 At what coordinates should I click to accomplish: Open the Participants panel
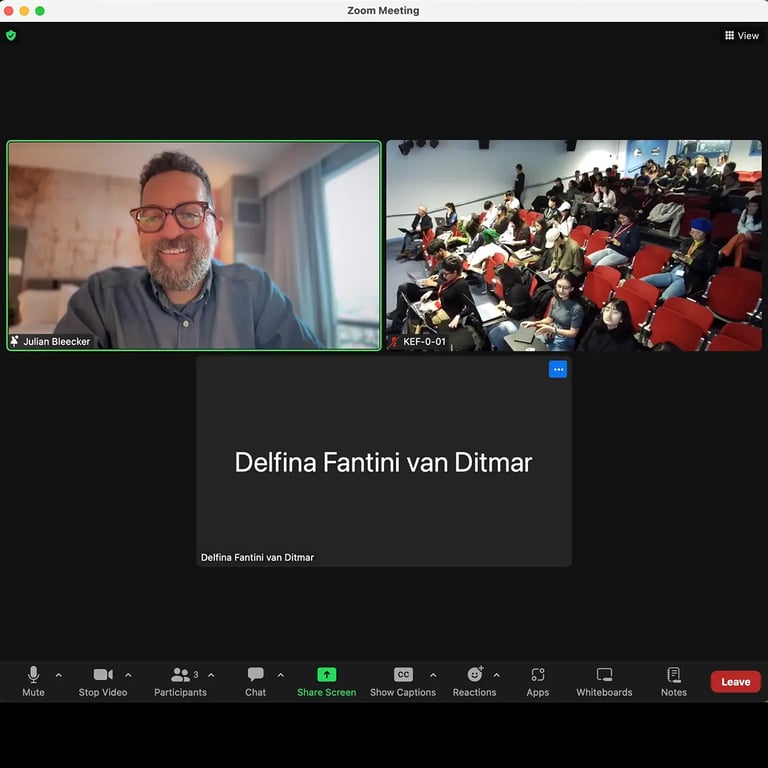(180, 681)
